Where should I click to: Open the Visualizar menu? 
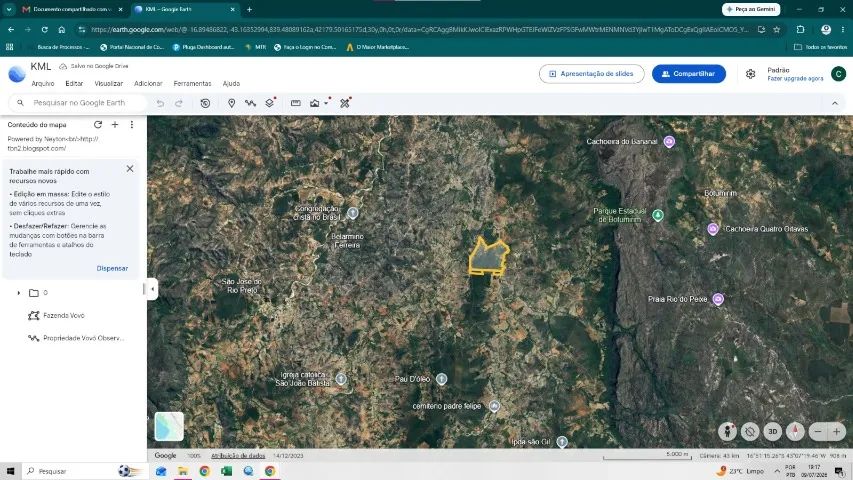click(x=109, y=83)
